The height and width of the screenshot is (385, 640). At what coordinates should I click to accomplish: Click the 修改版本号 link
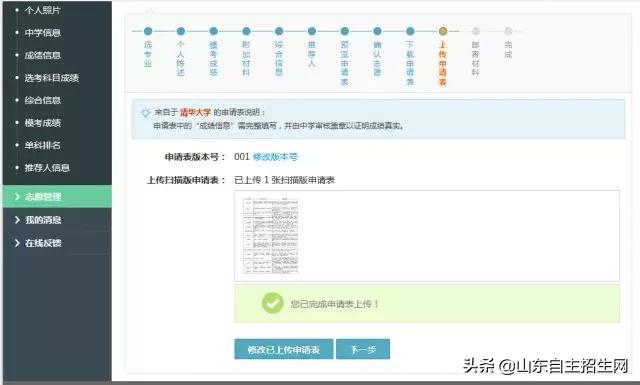coord(276,157)
